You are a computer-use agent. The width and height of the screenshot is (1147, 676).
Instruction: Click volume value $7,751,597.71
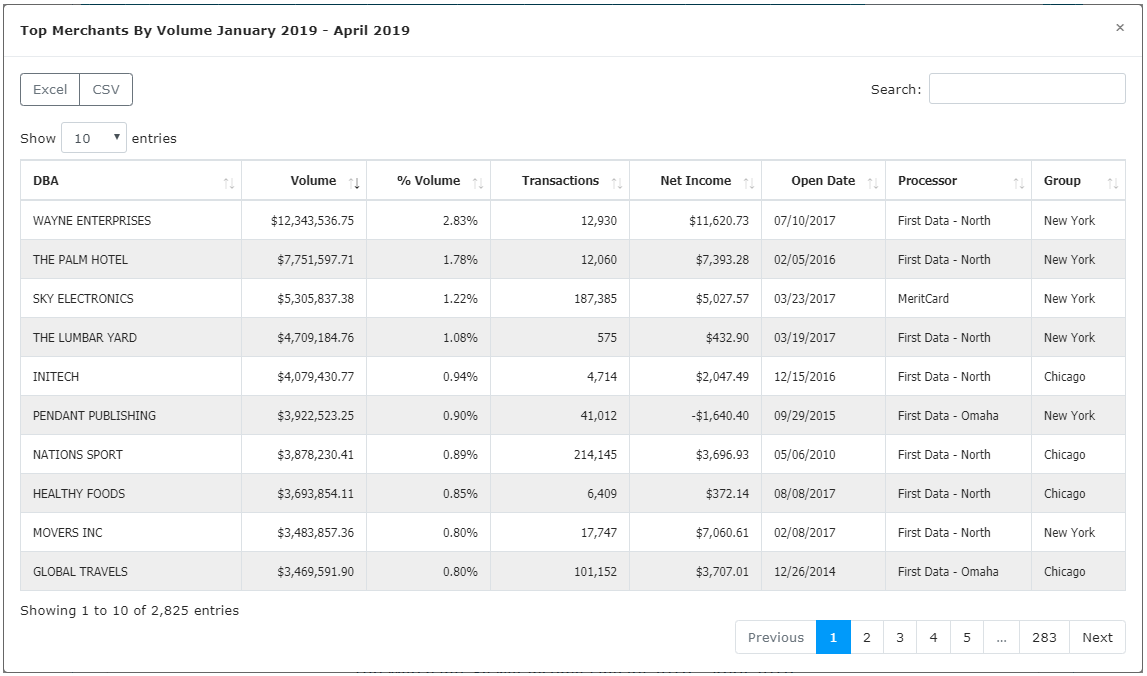315,260
